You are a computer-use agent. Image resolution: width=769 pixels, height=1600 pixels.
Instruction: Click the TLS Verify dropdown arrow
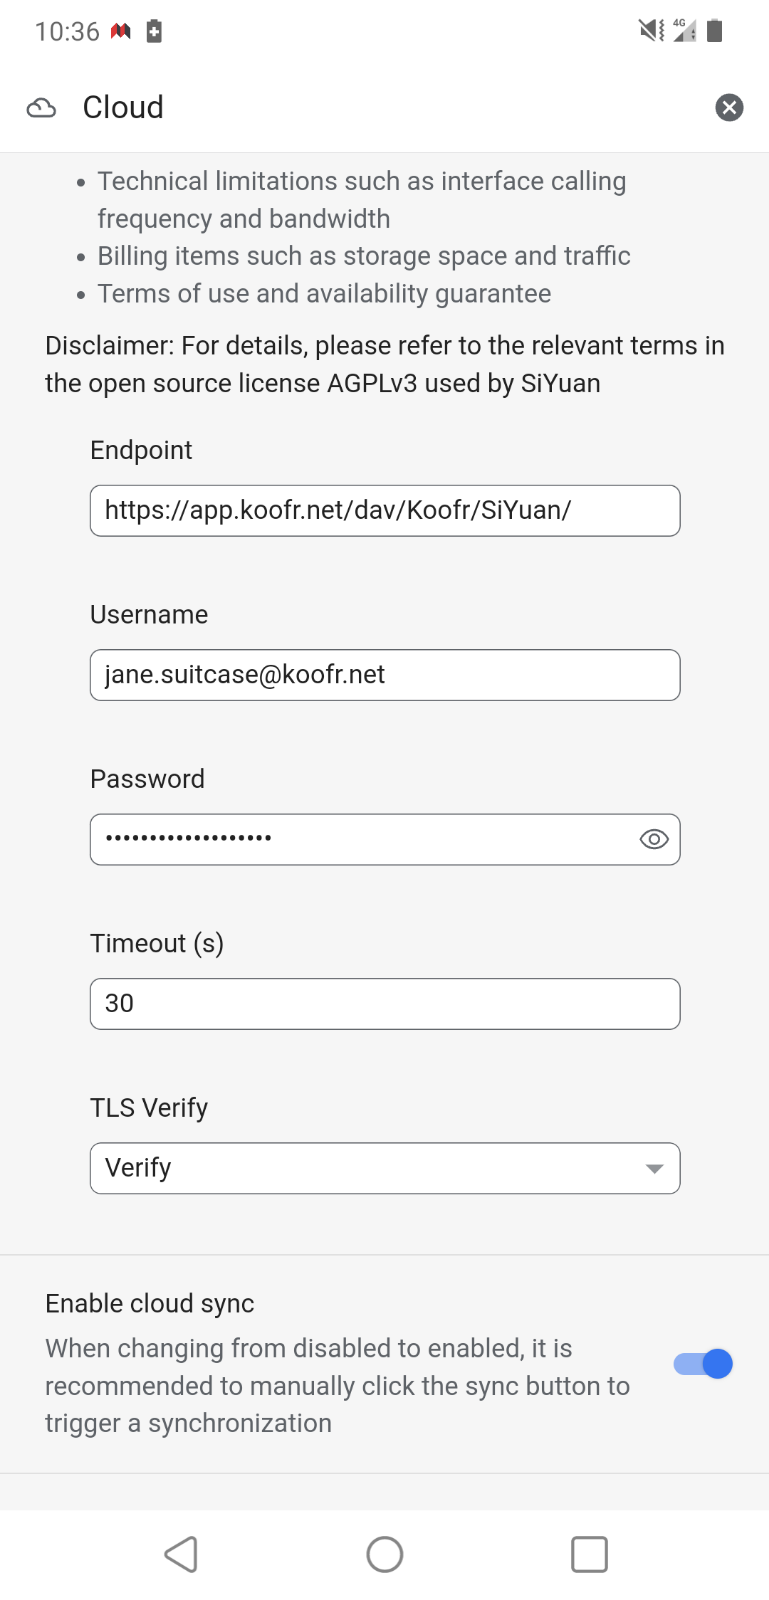[x=654, y=1167]
